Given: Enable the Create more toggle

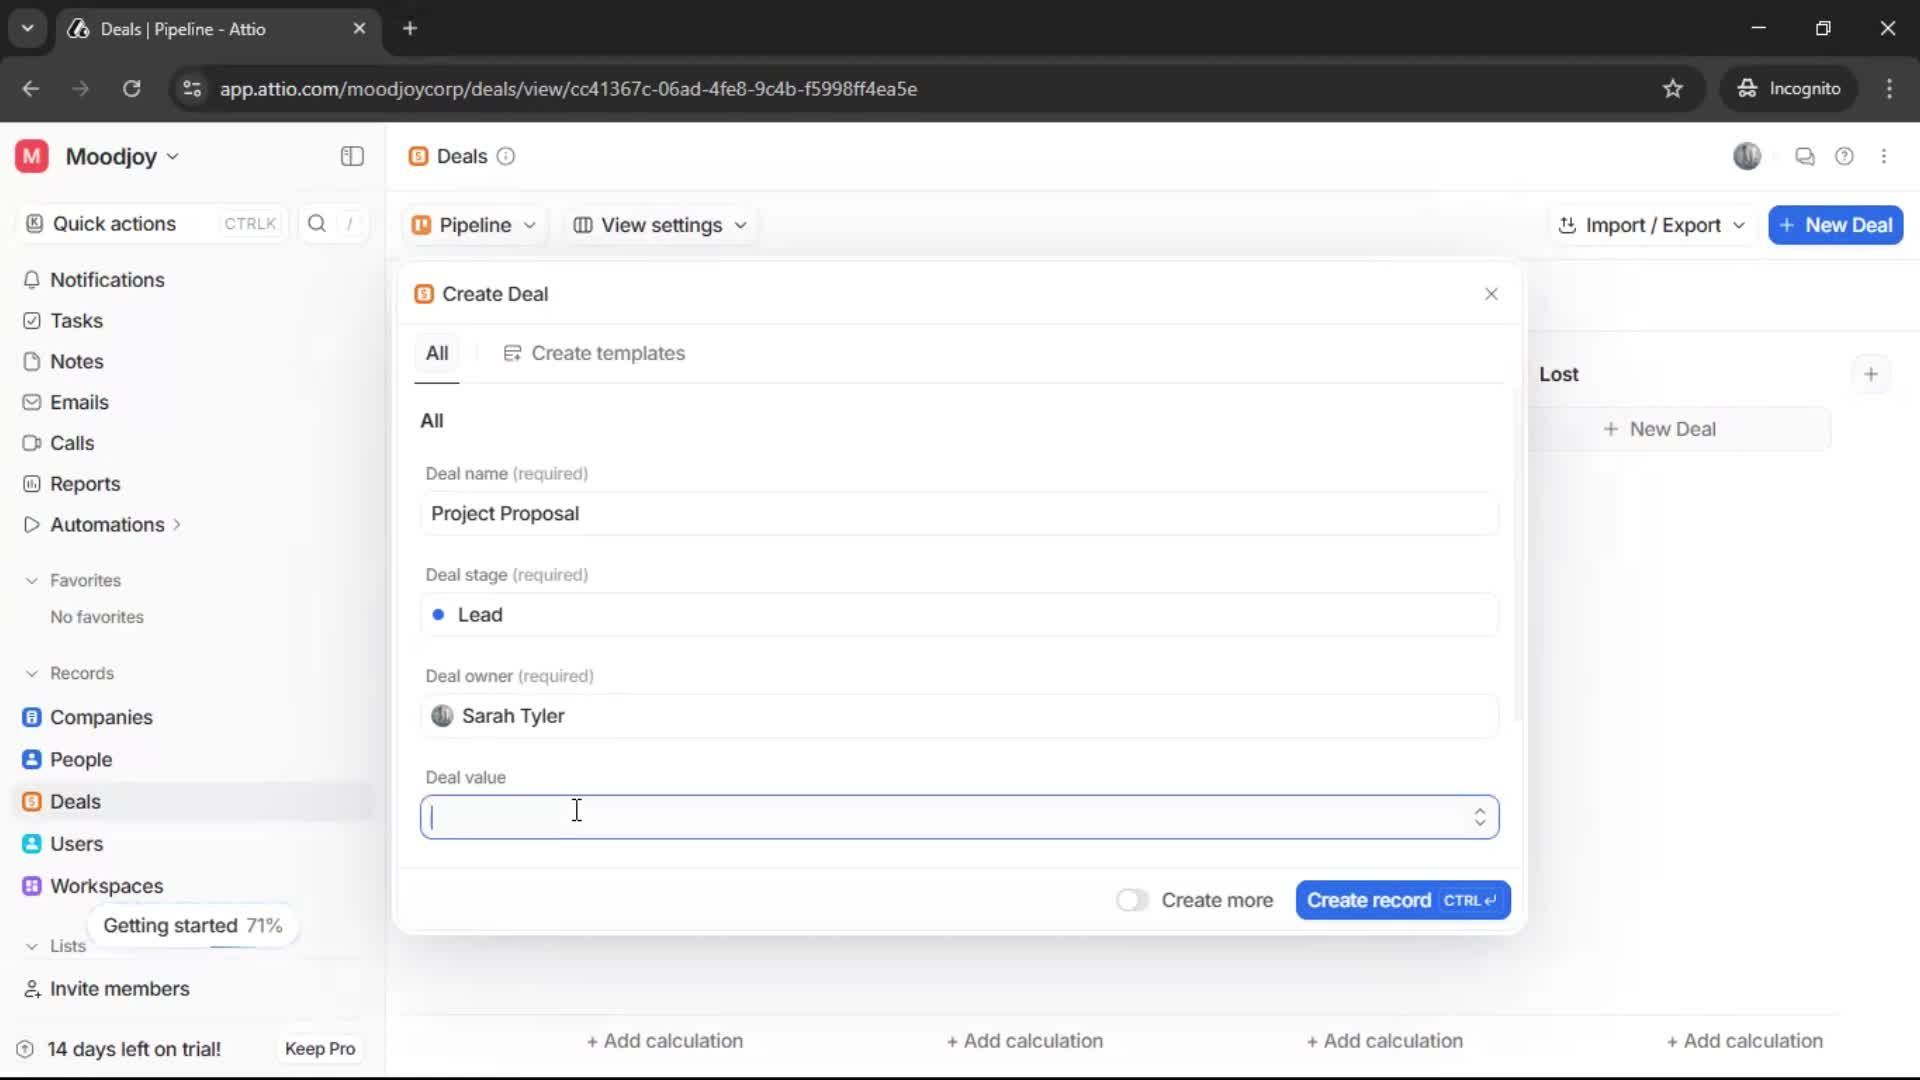Looking at the screenshot, I should click(1131, 900).
